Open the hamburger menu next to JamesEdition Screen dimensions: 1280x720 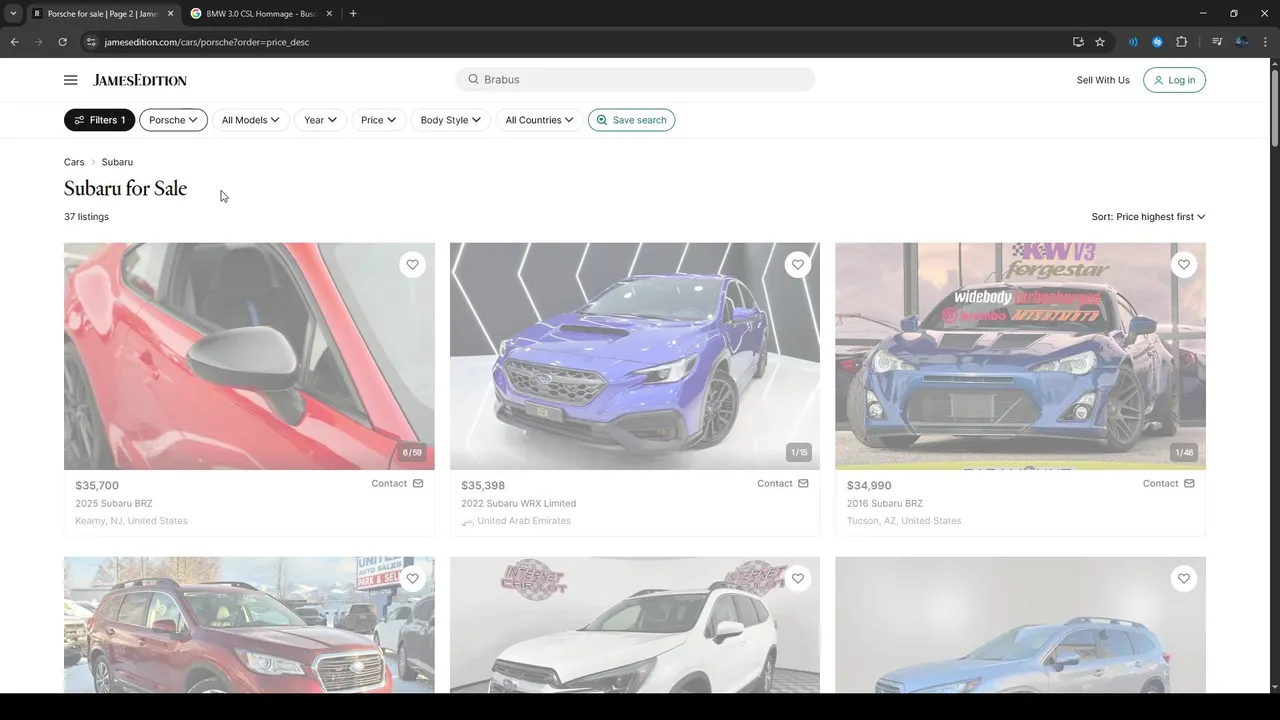[70, 80]
